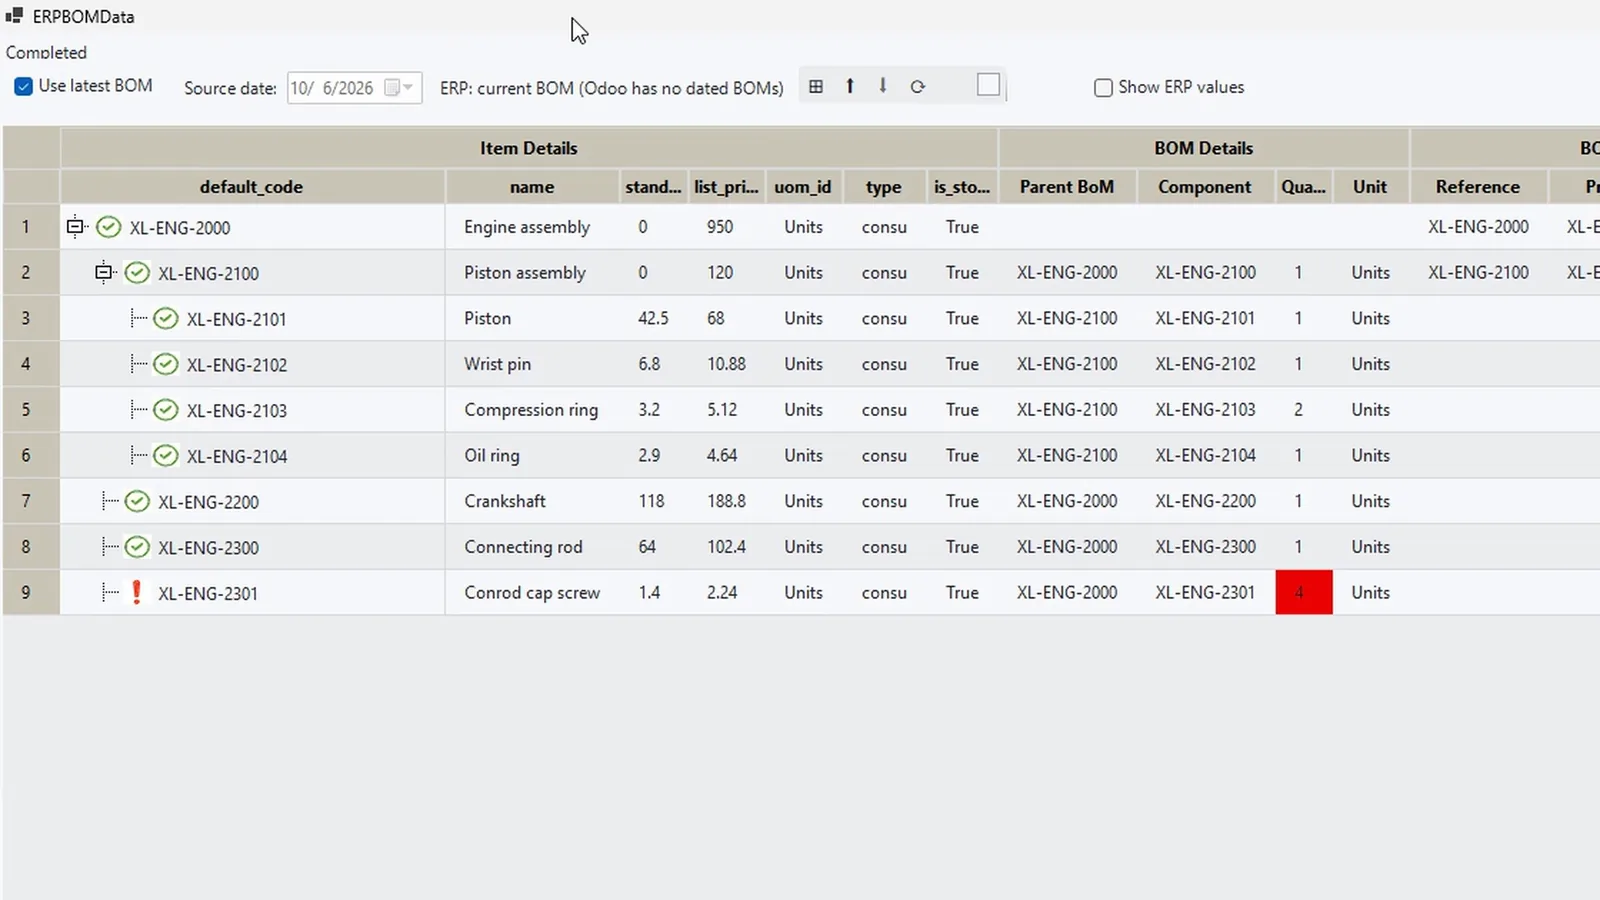This screenshot has width=1600, height=900.
Task: Click the green check icon beside XL-ENG-2102
Action: pos(166,365)
